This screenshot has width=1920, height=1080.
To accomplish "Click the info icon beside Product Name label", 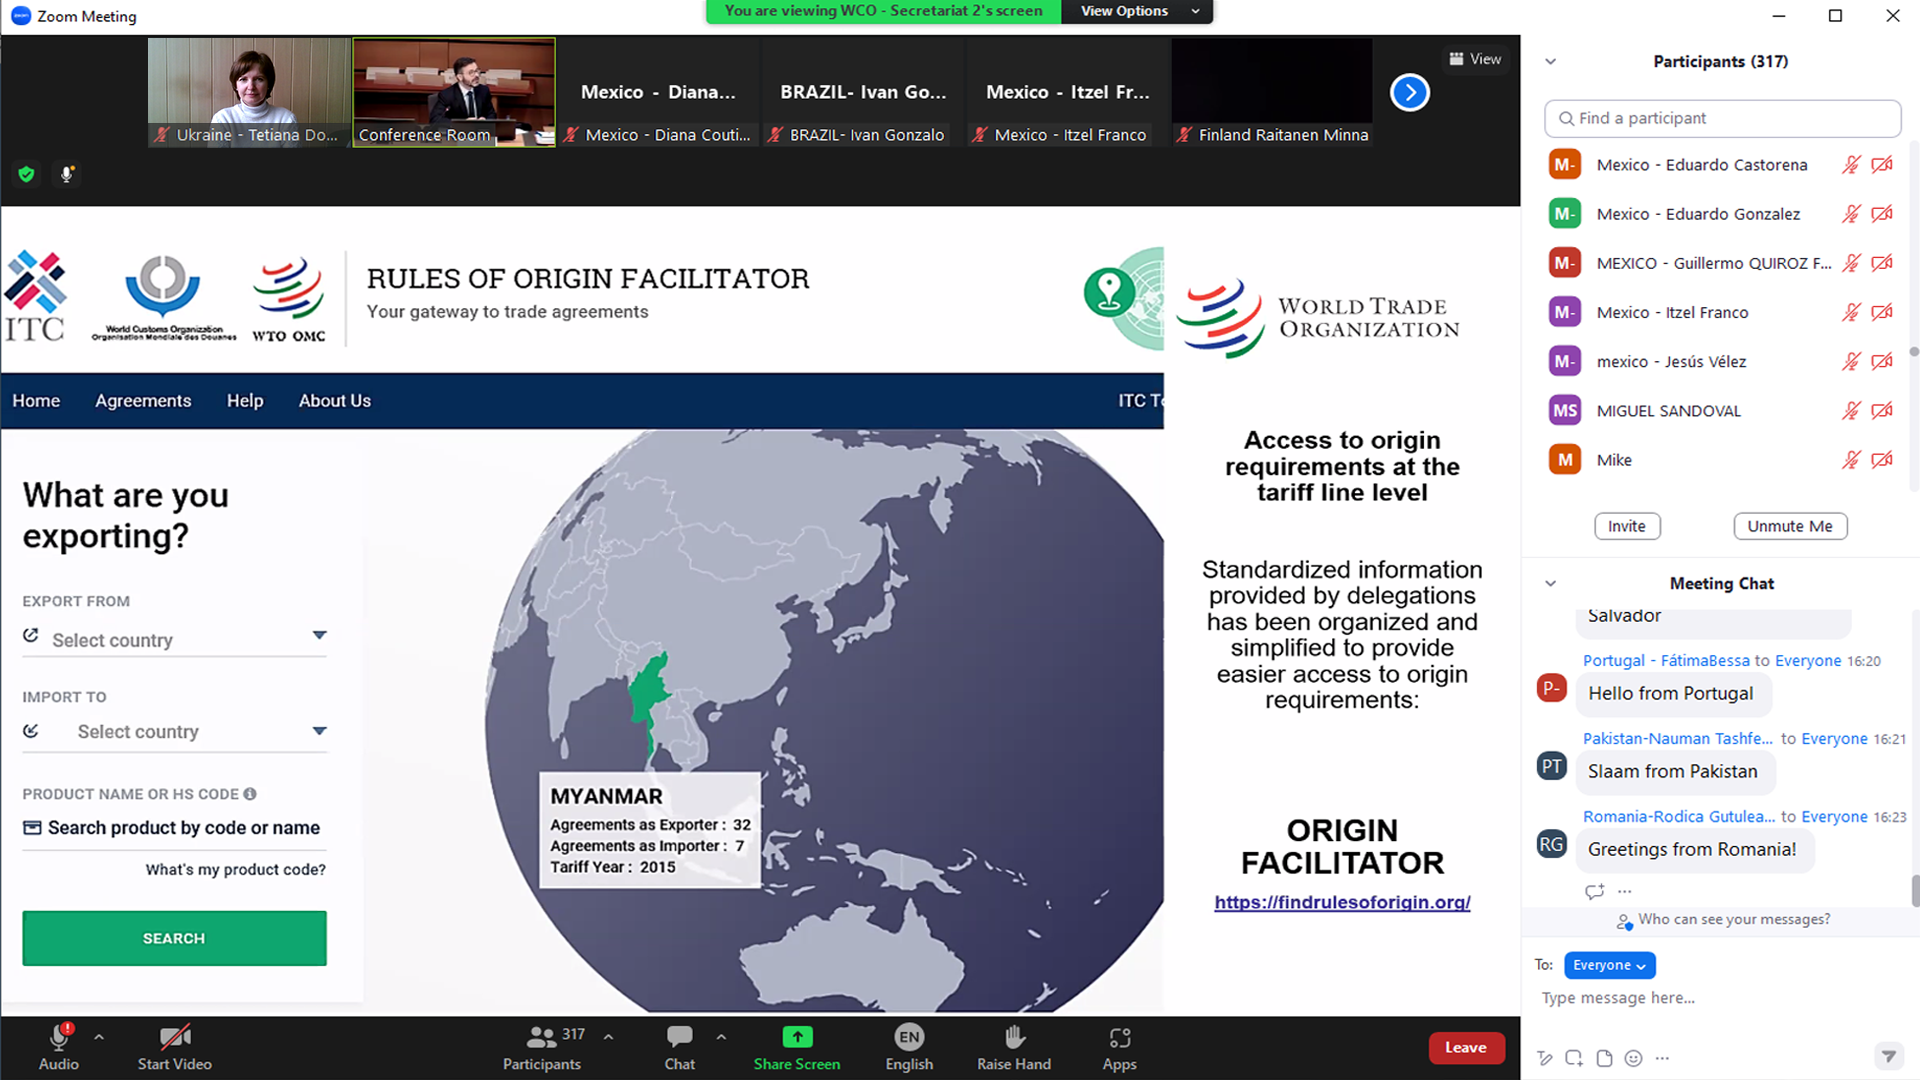I will coord(250,794).
